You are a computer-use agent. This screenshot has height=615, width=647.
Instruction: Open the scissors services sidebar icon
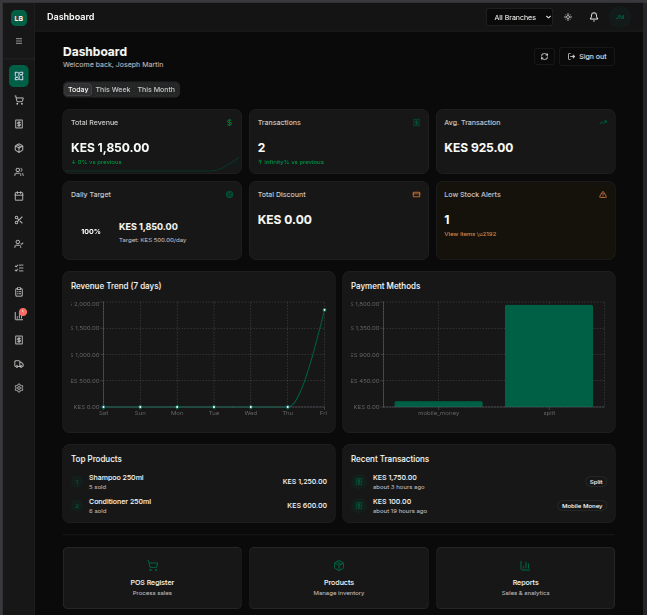tap(19, 220)
